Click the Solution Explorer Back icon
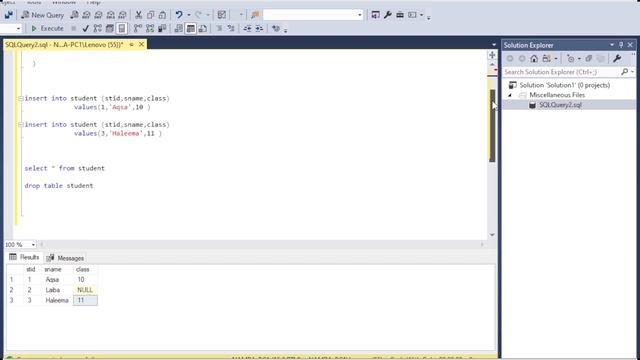The width and height of the screenshot is (640, 360). pyautogui.click(x=510, y=59)
